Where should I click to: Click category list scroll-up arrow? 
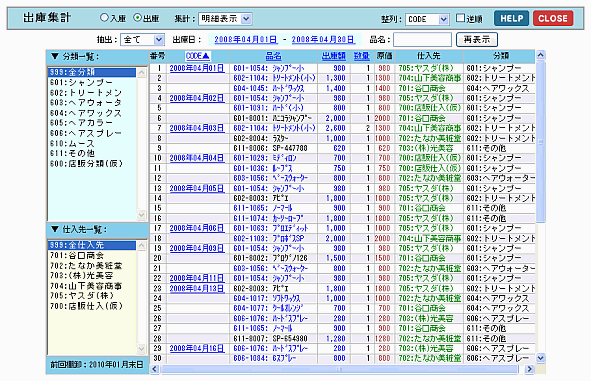coord(141,73)
